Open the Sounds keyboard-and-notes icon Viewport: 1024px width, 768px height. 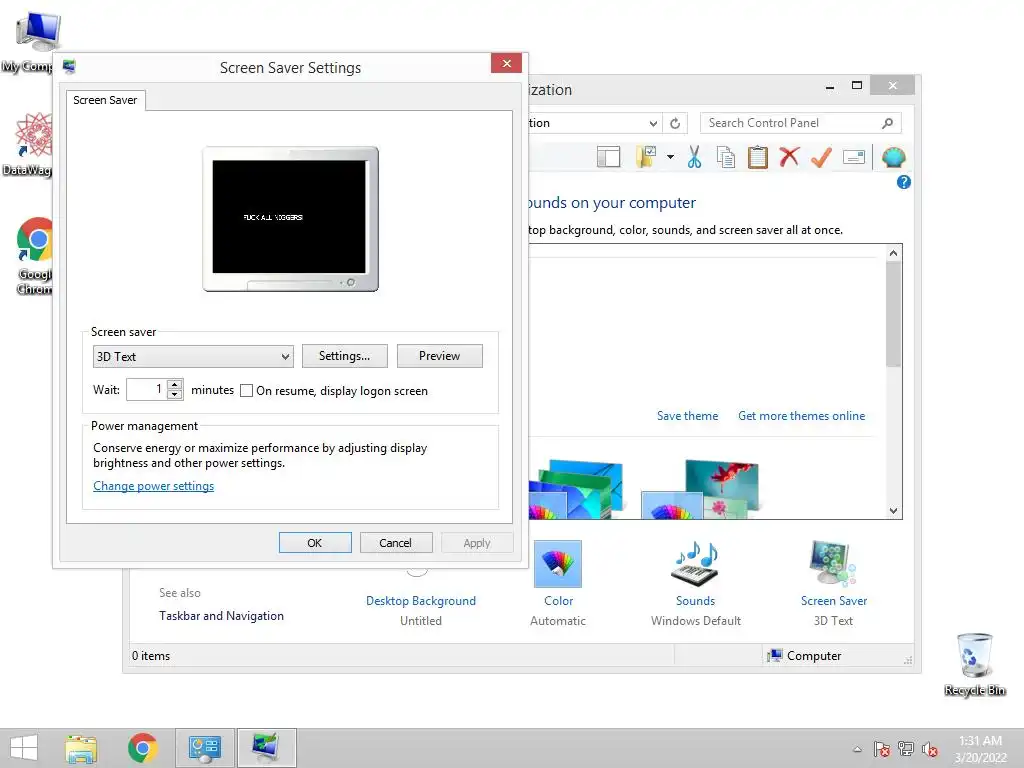click(695, 564)
